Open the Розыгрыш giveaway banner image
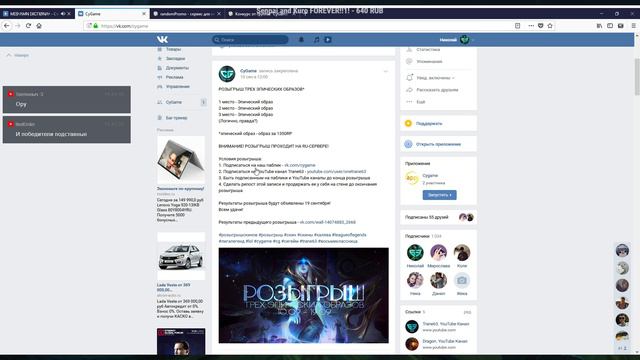Viewport: 640px width, 360px height. point(304,295)
